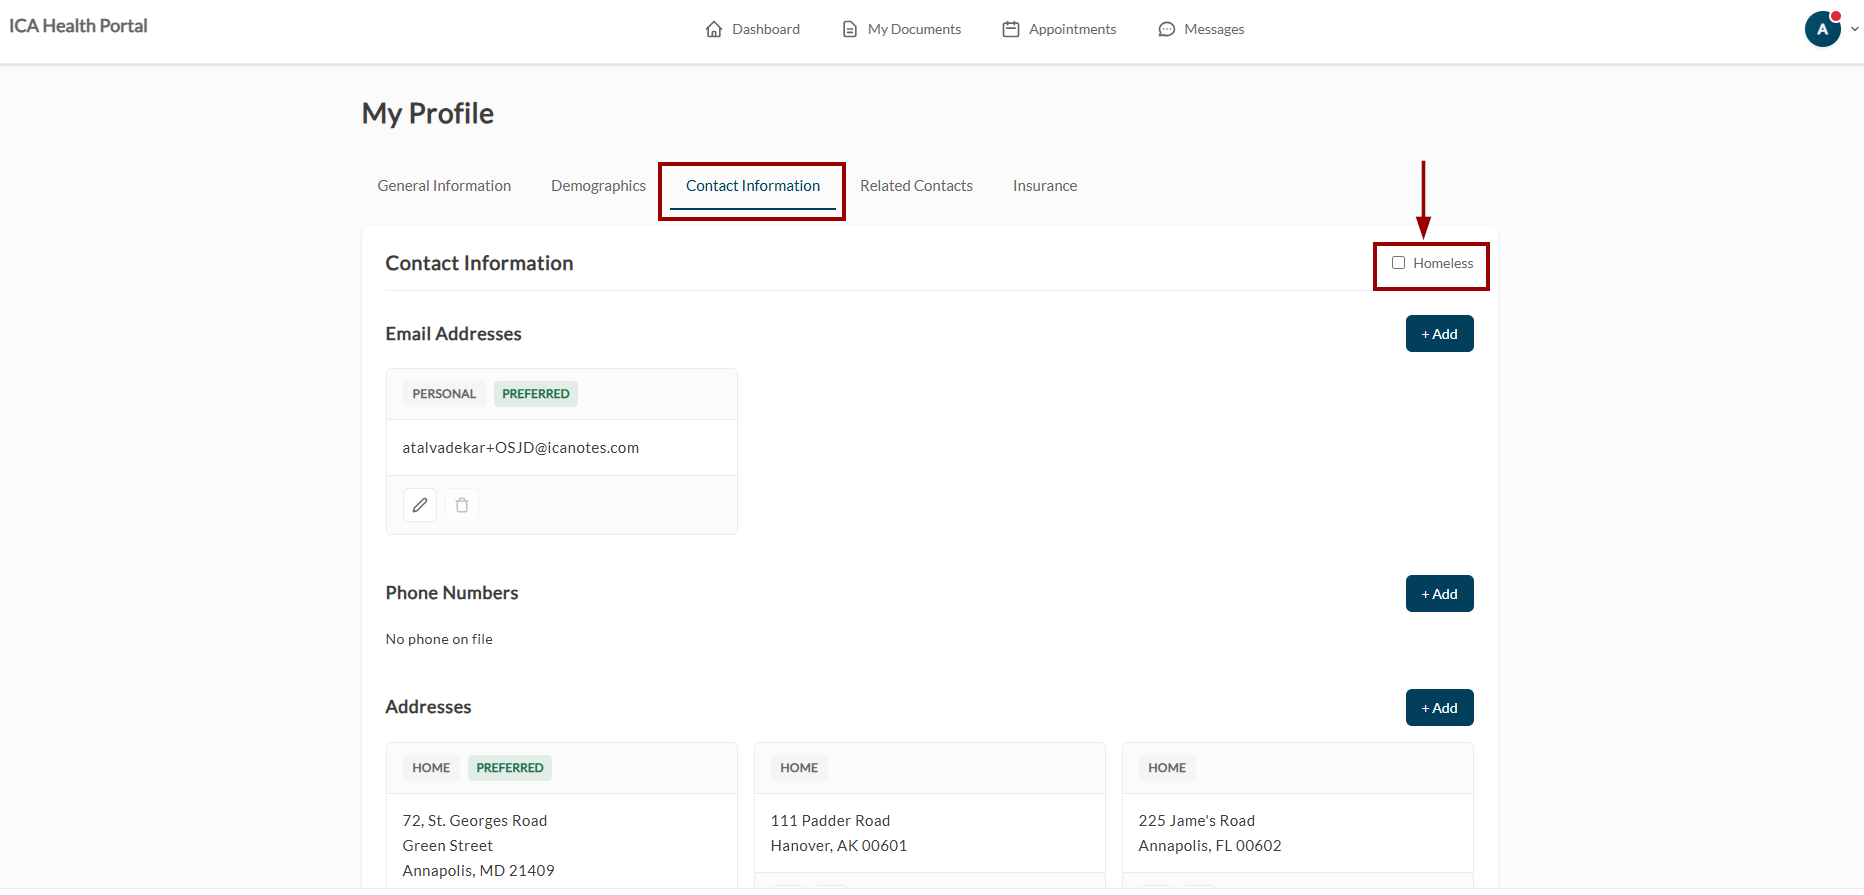Click the Dashboard home icon
This screenshot has width=1864, height=895.
714,29
